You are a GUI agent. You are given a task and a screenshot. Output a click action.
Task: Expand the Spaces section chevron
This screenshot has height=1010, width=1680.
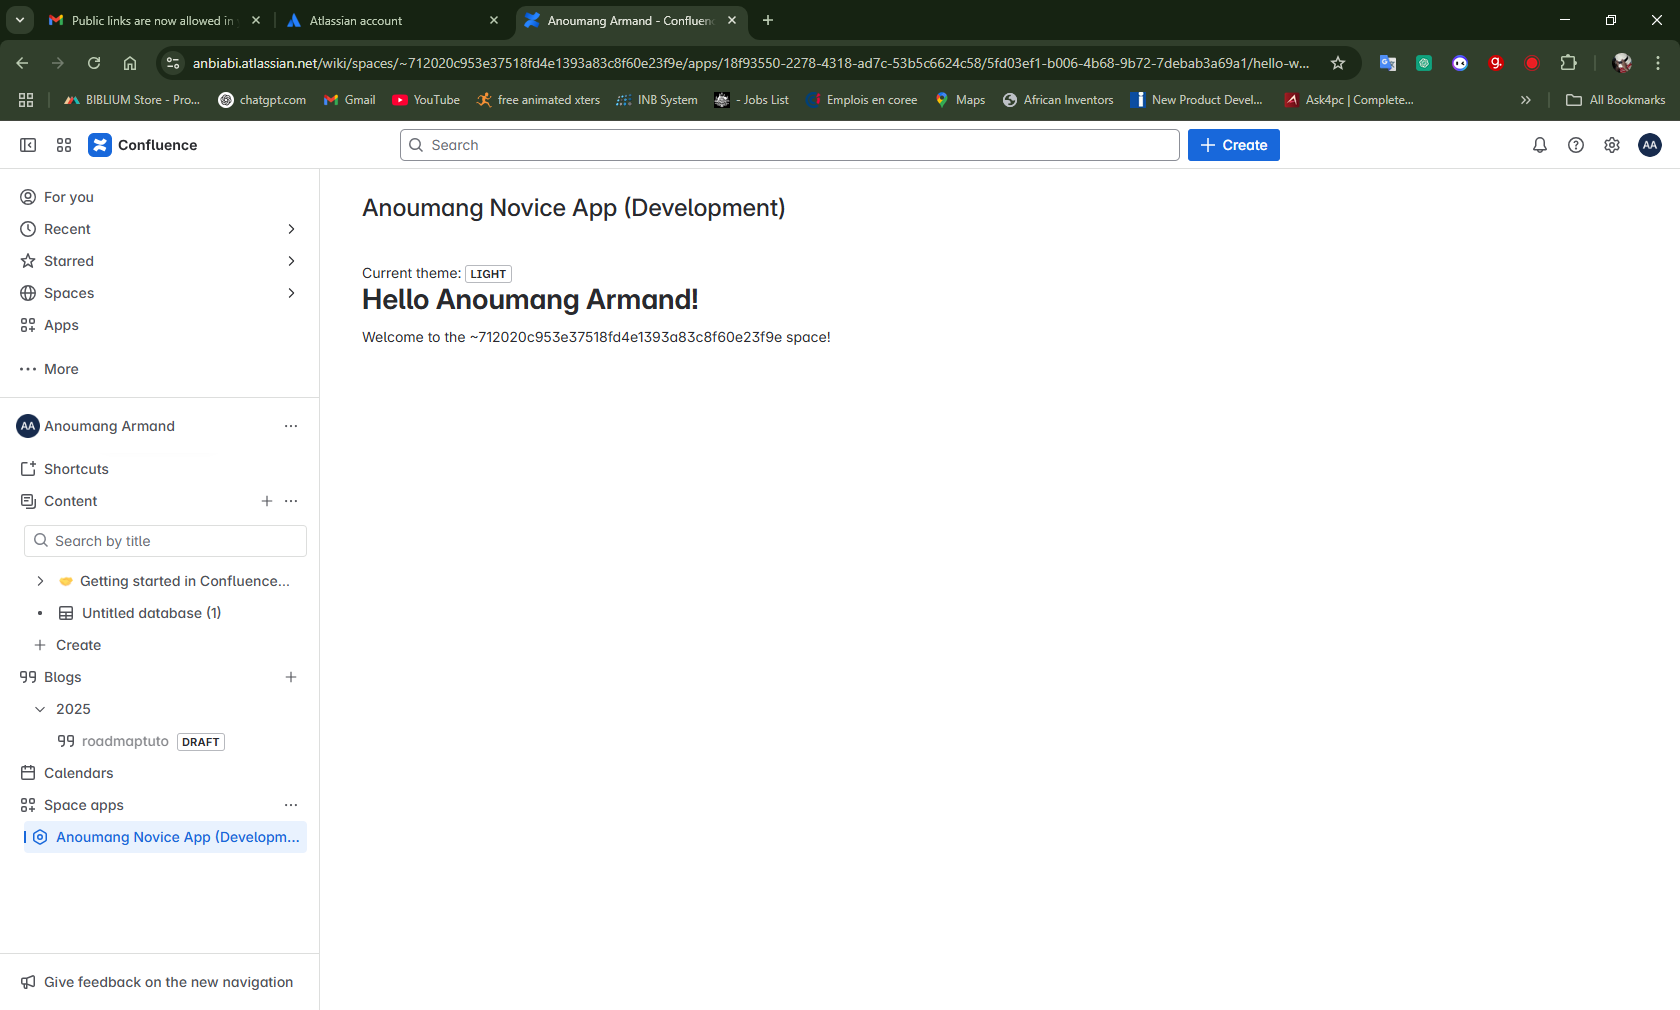point(291,293)
